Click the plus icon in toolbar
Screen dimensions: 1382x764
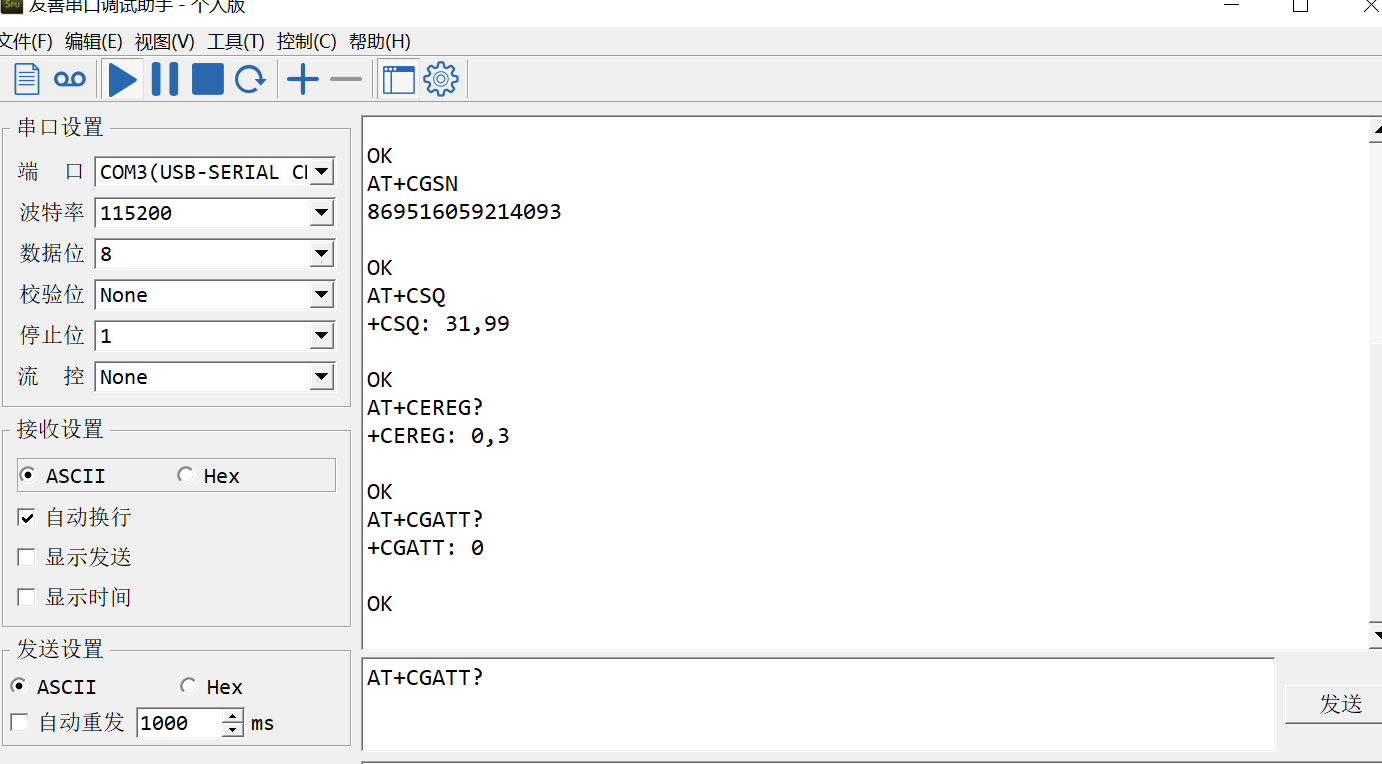[302, 79]
